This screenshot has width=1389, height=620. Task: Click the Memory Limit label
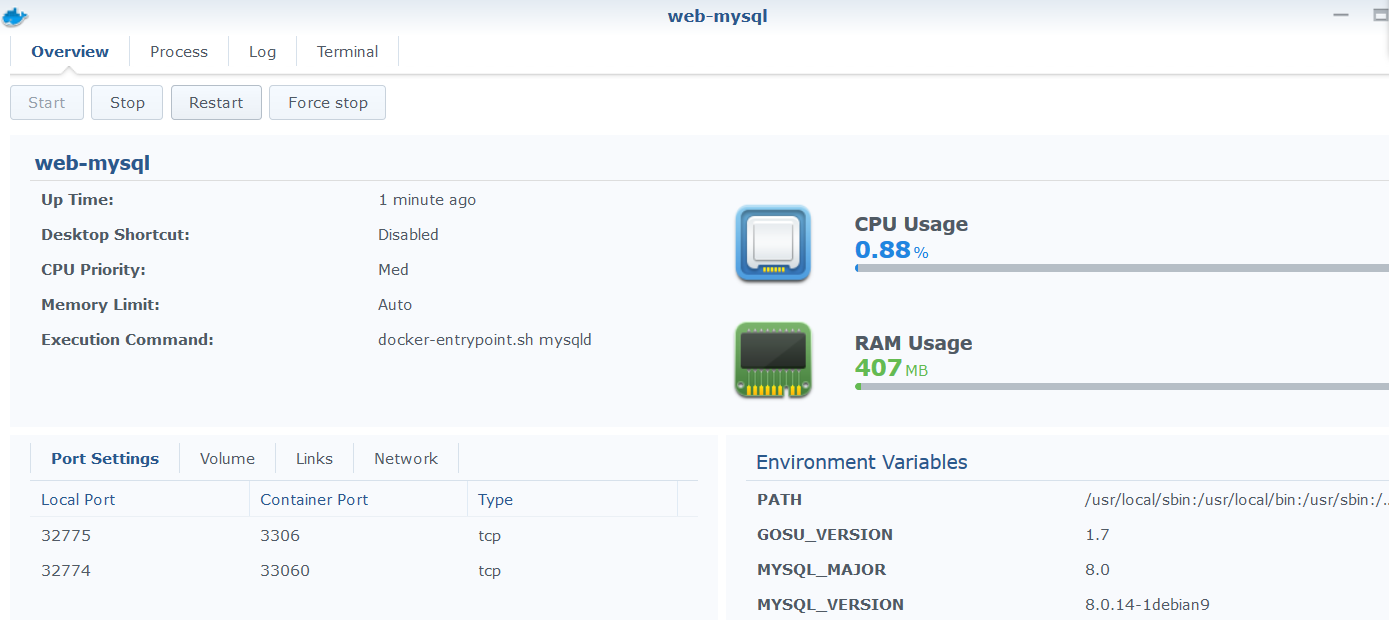100,305
